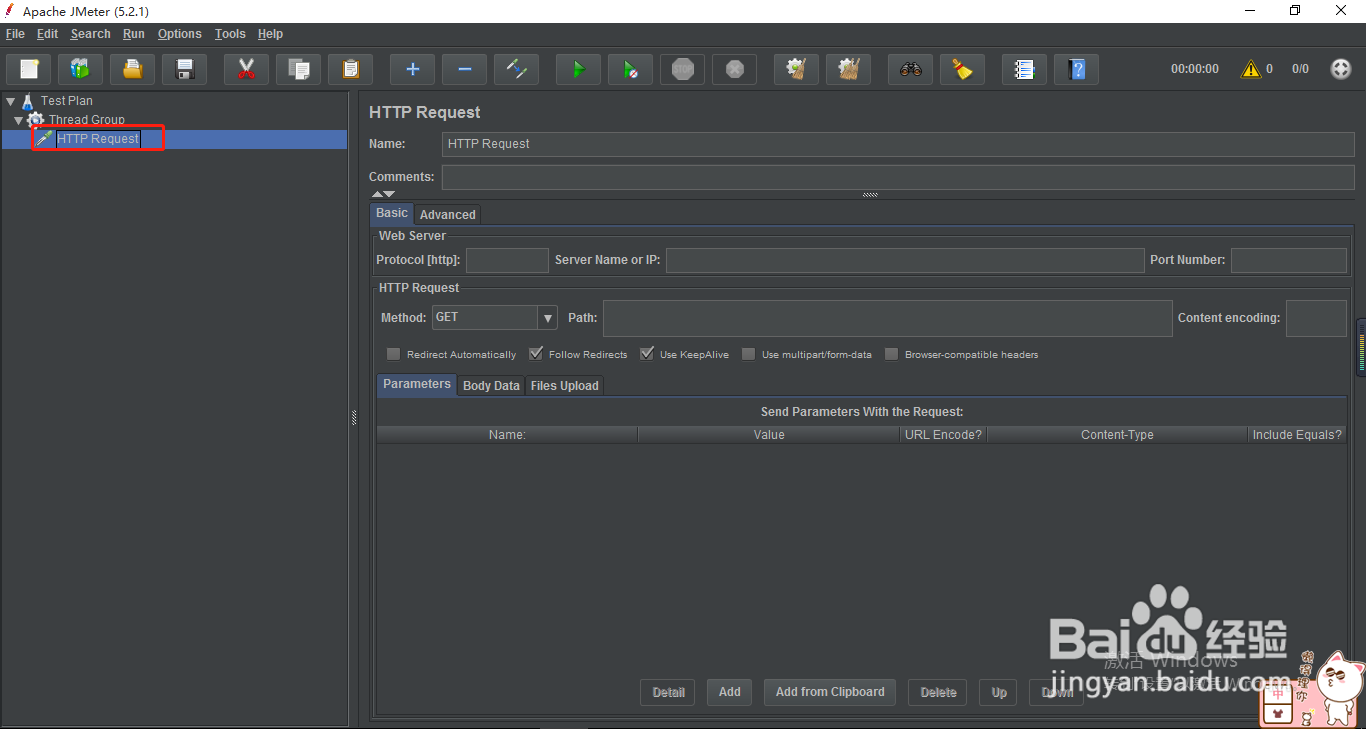The height and width of the screenshot is (729, 1366).
Task: Click the Cut scissors icon
Action: coord(247,69)
